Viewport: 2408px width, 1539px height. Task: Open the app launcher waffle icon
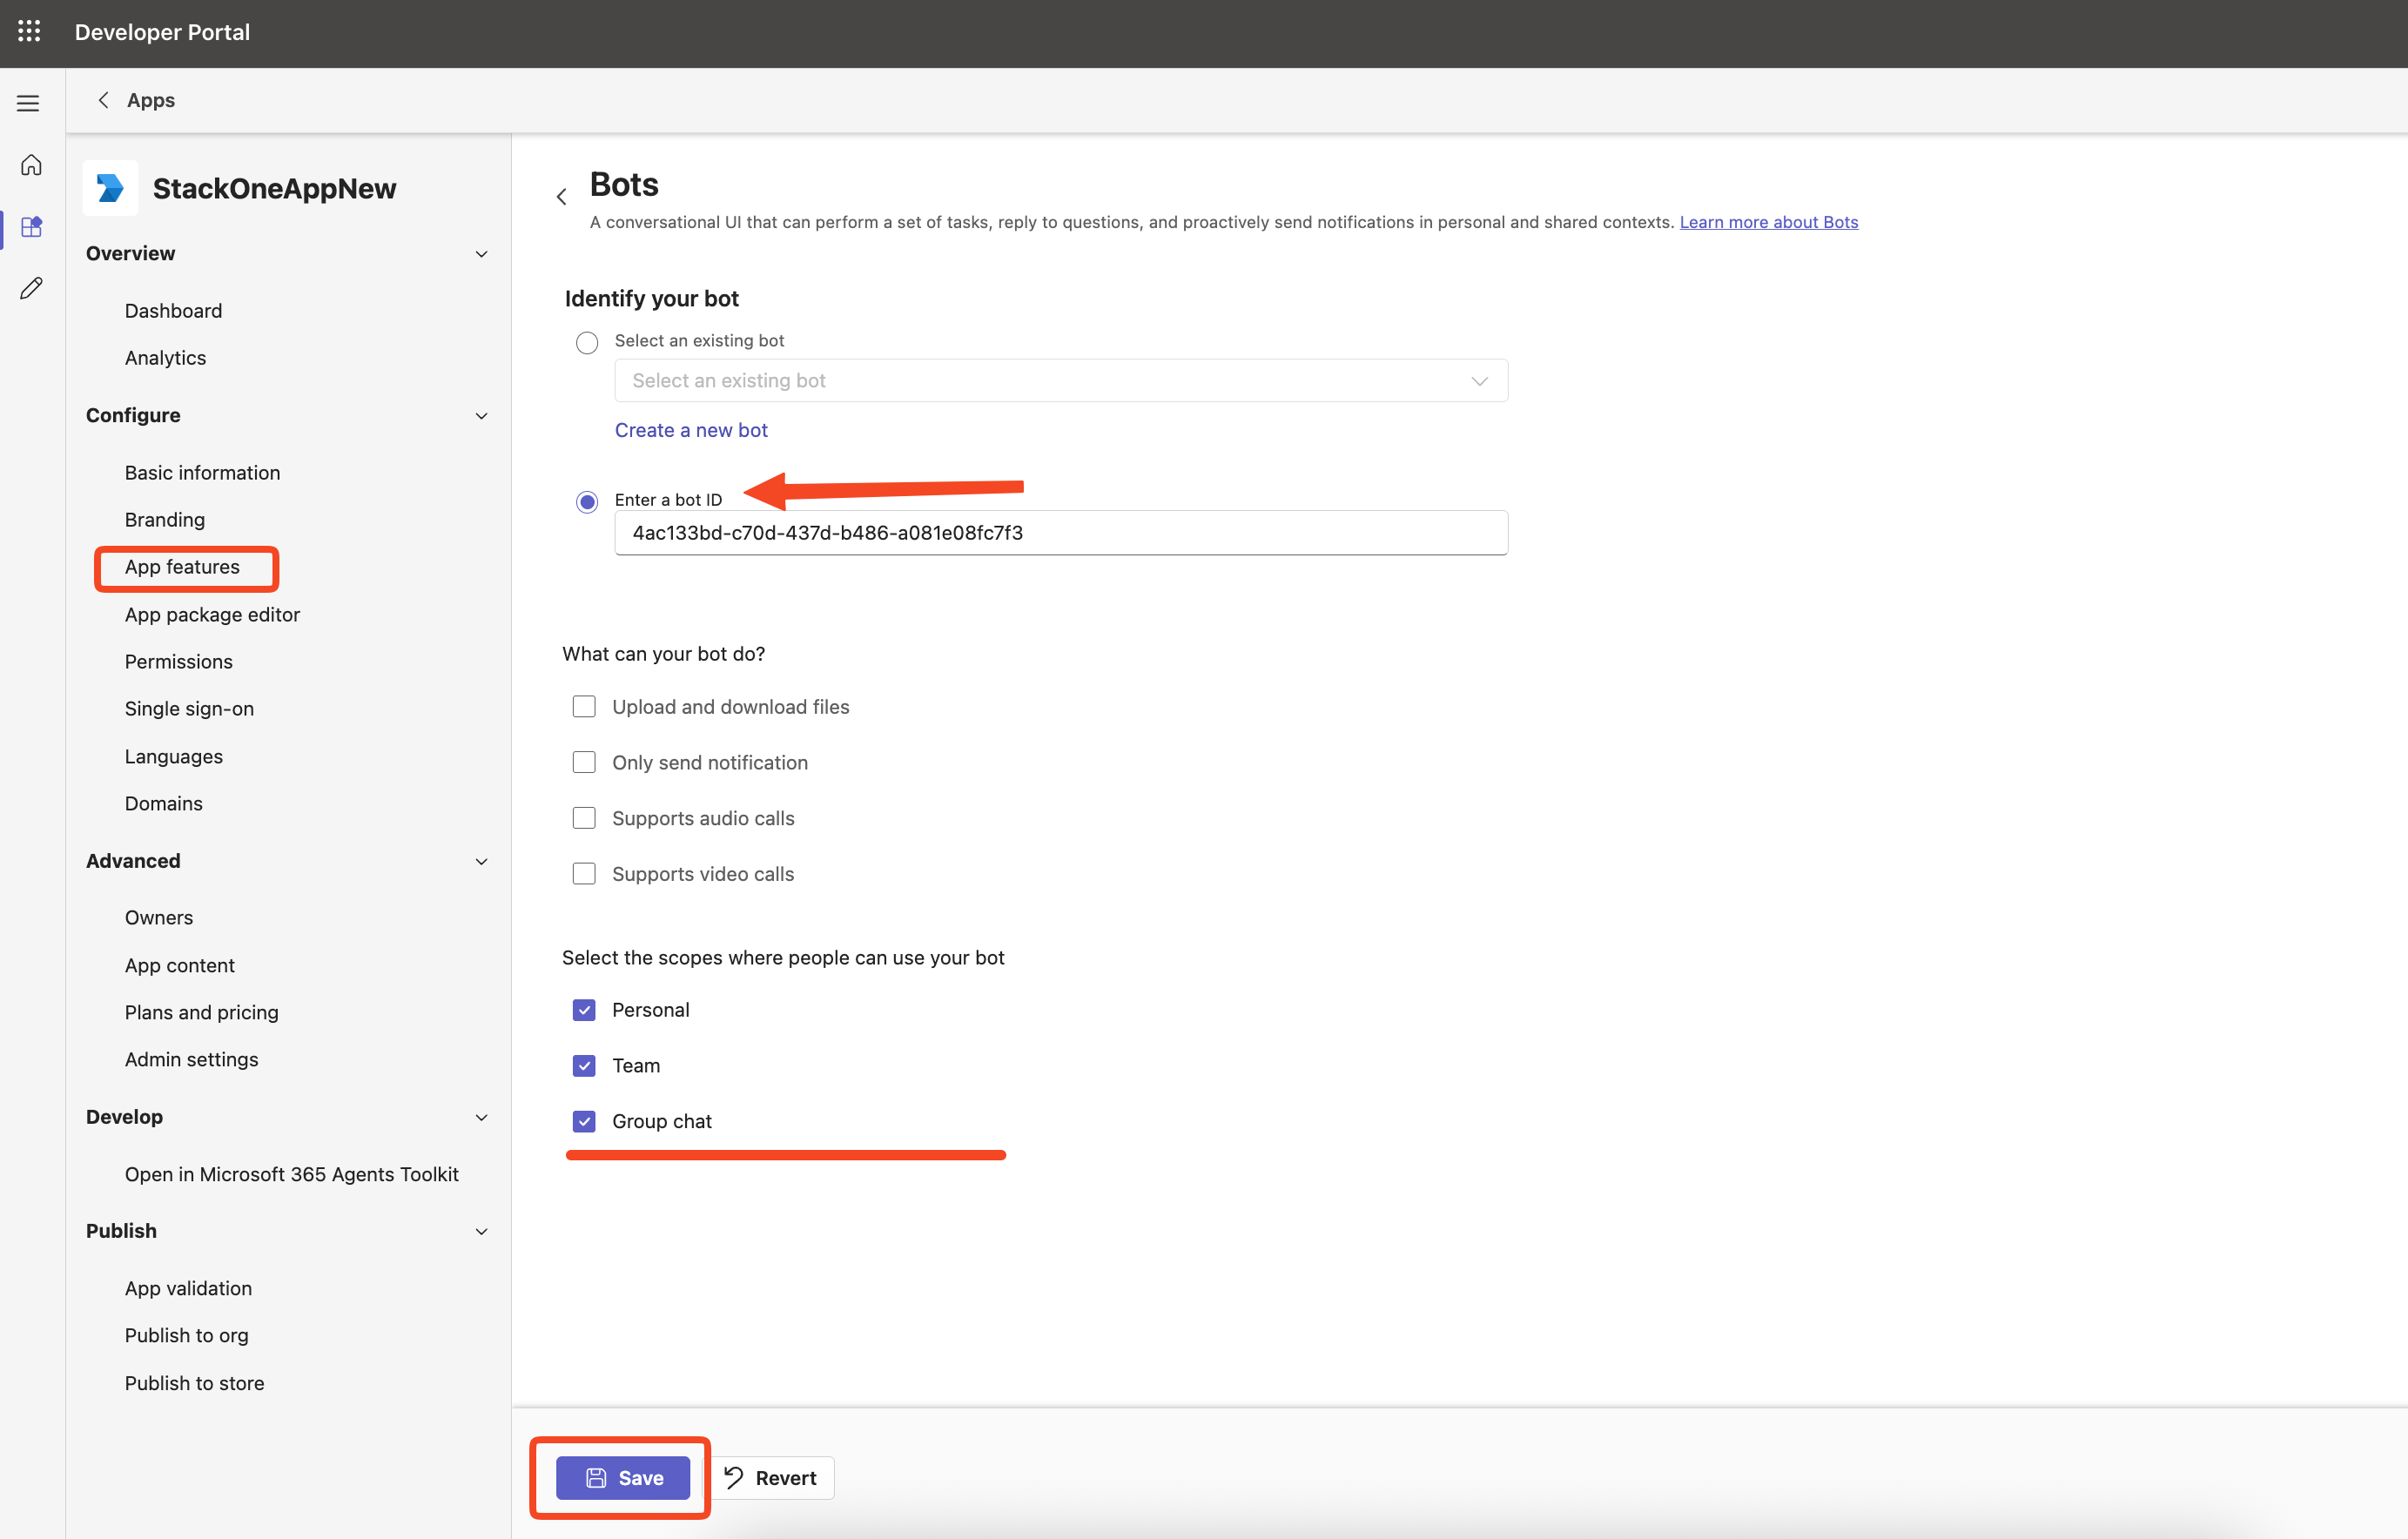pyautogui.click(x=29, y=32)
